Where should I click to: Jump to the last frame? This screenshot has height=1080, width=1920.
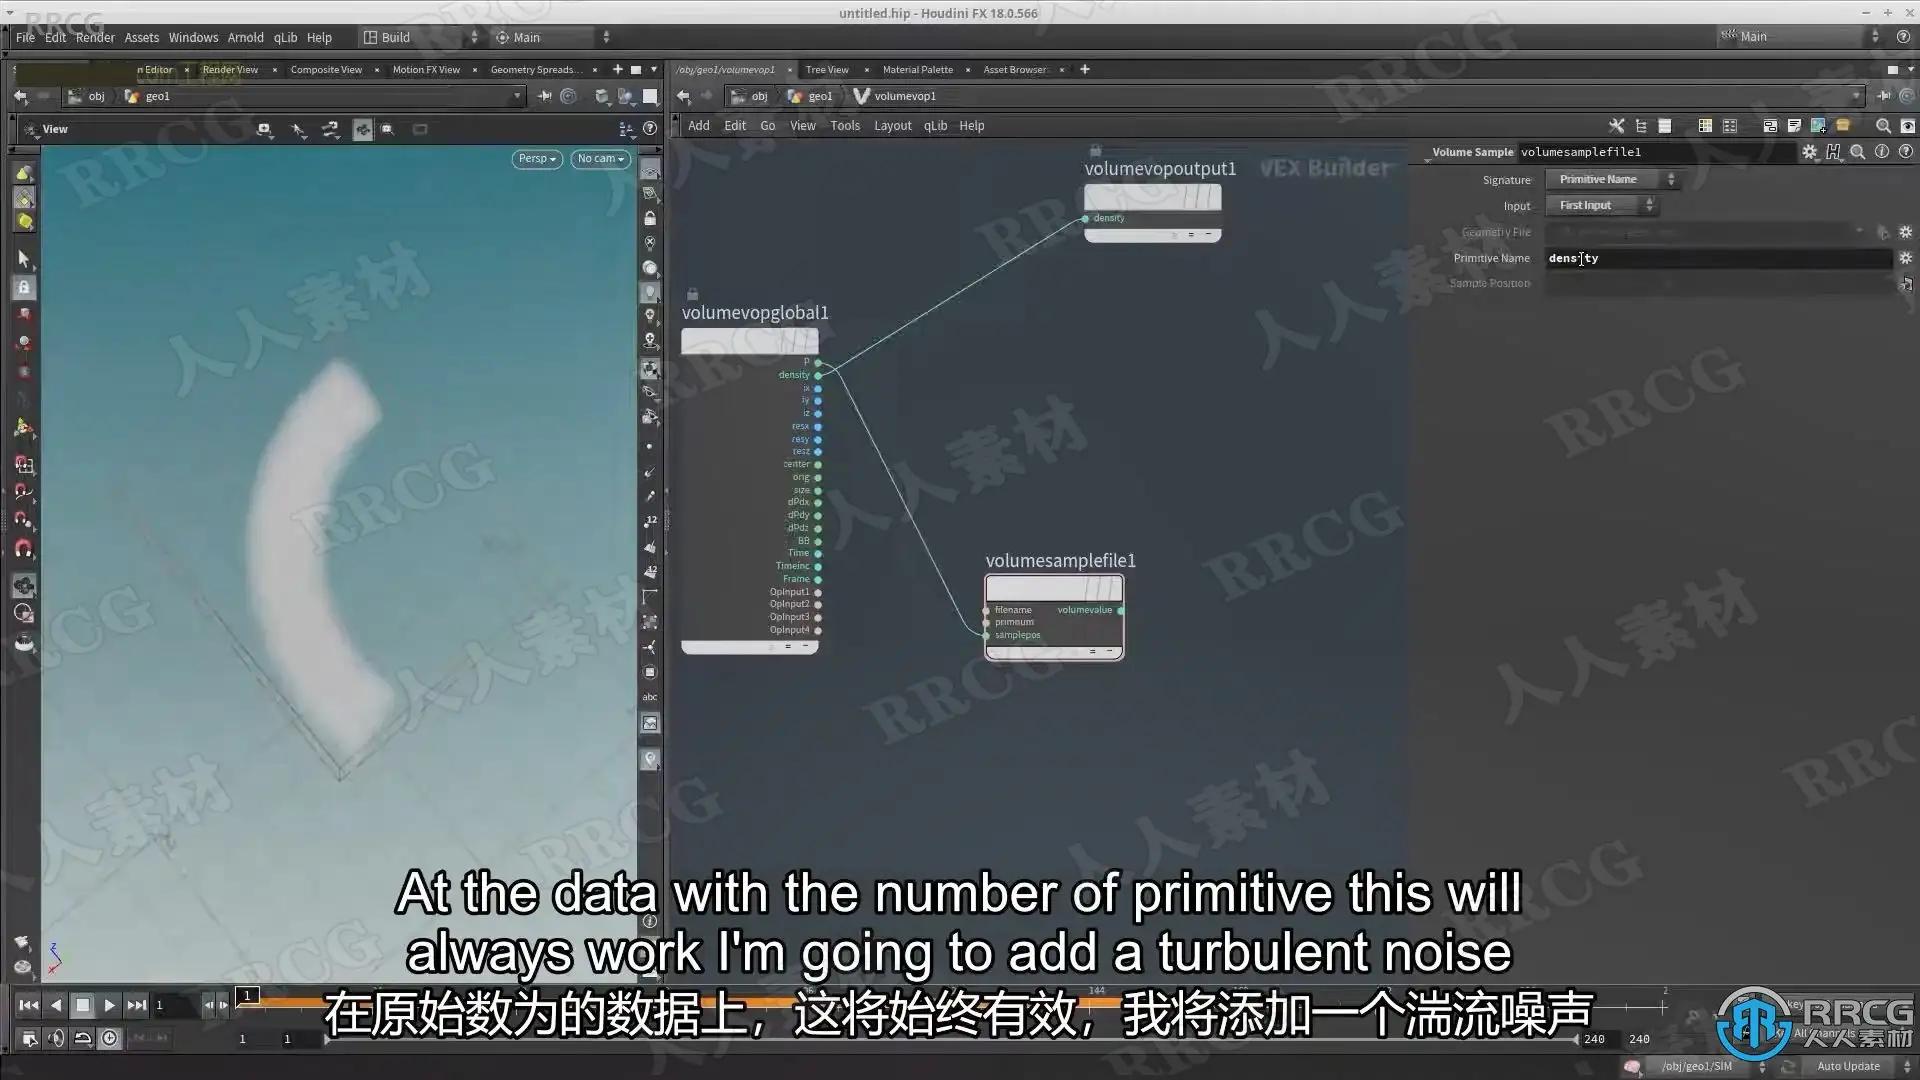(137, 1005)
